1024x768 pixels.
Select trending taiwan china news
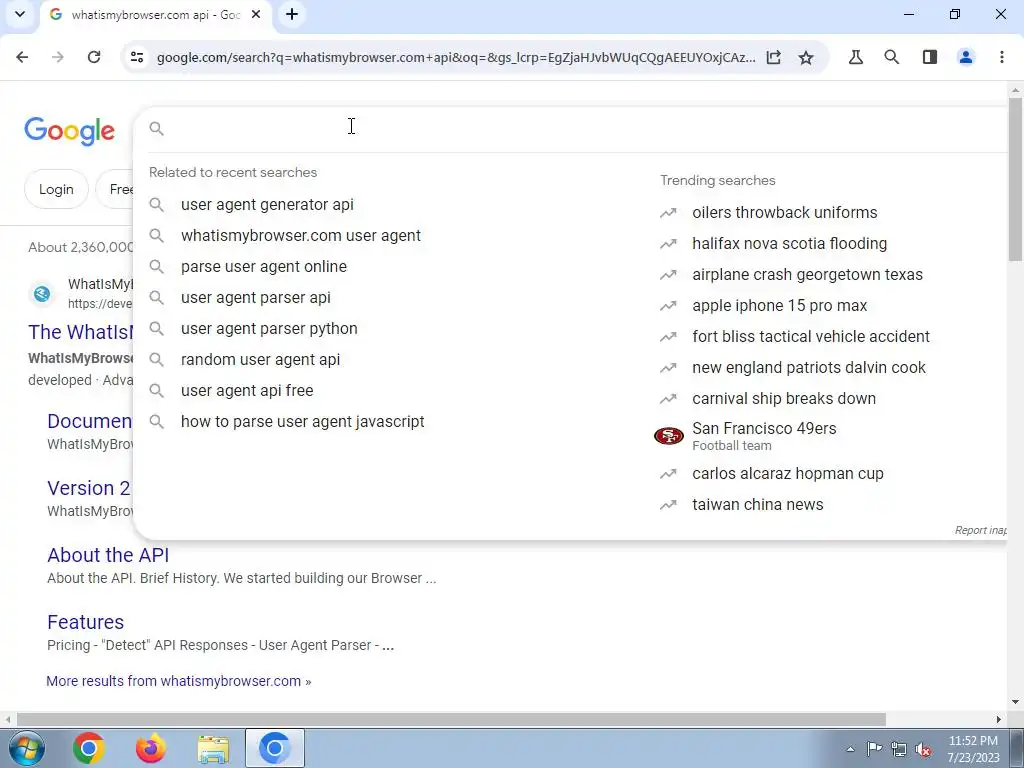click(x=758, y=505)
